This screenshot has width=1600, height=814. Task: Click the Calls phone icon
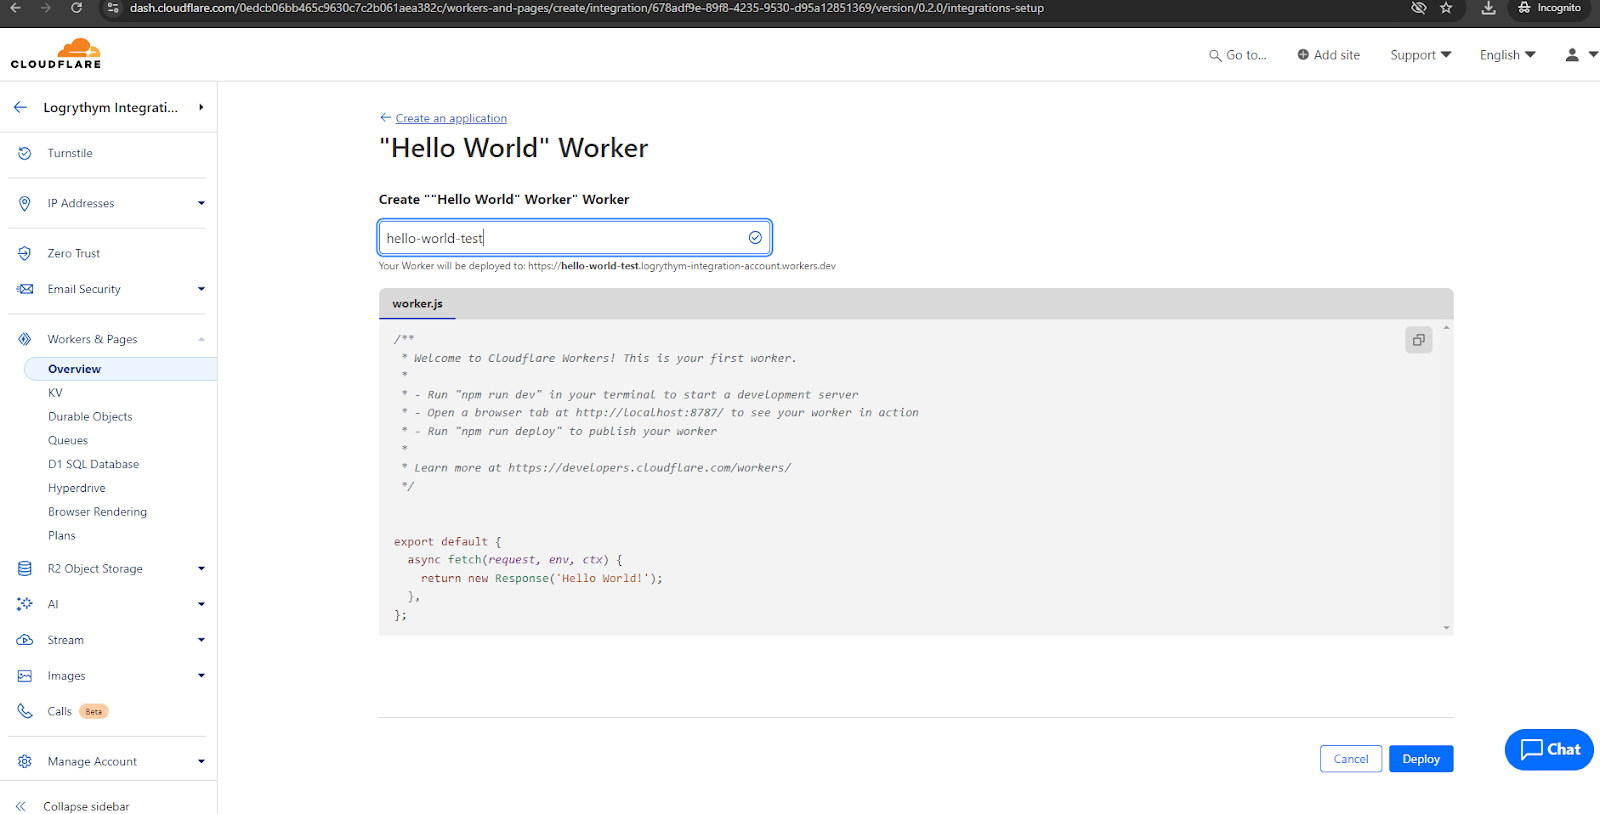(25, 711)
